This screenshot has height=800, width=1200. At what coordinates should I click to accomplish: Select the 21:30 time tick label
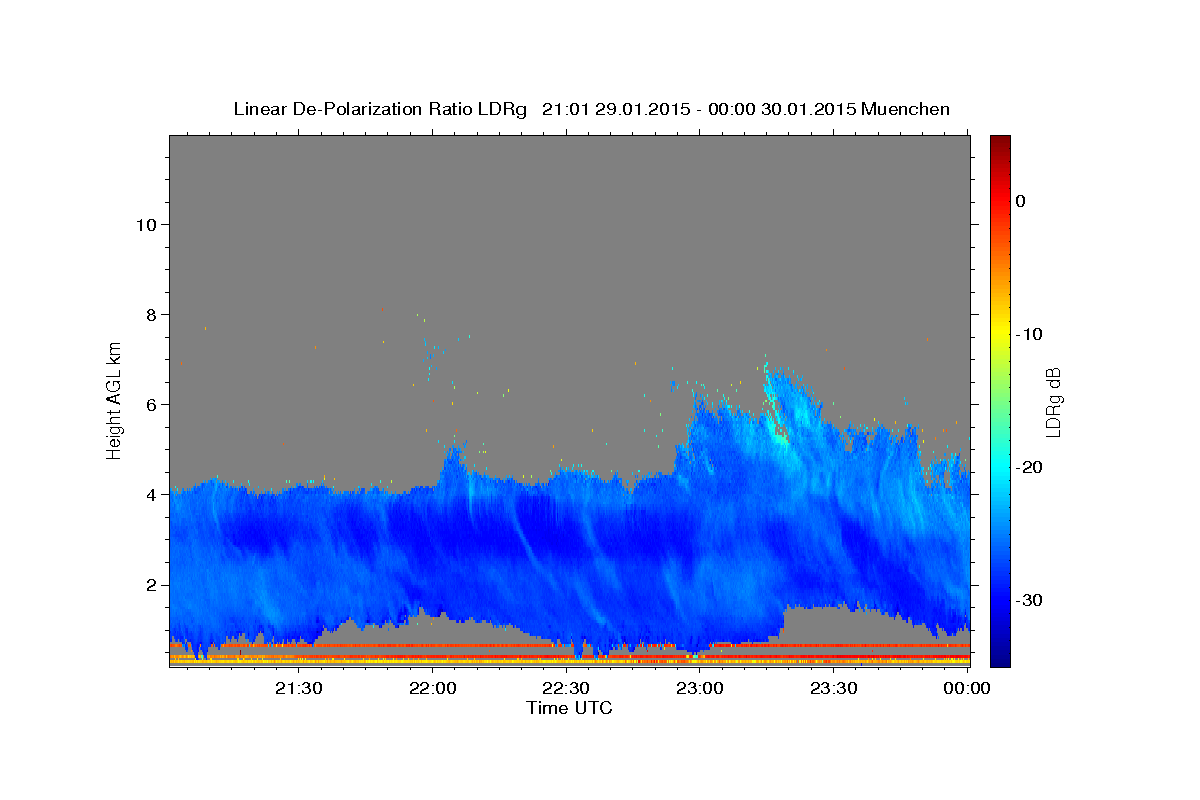299,688
